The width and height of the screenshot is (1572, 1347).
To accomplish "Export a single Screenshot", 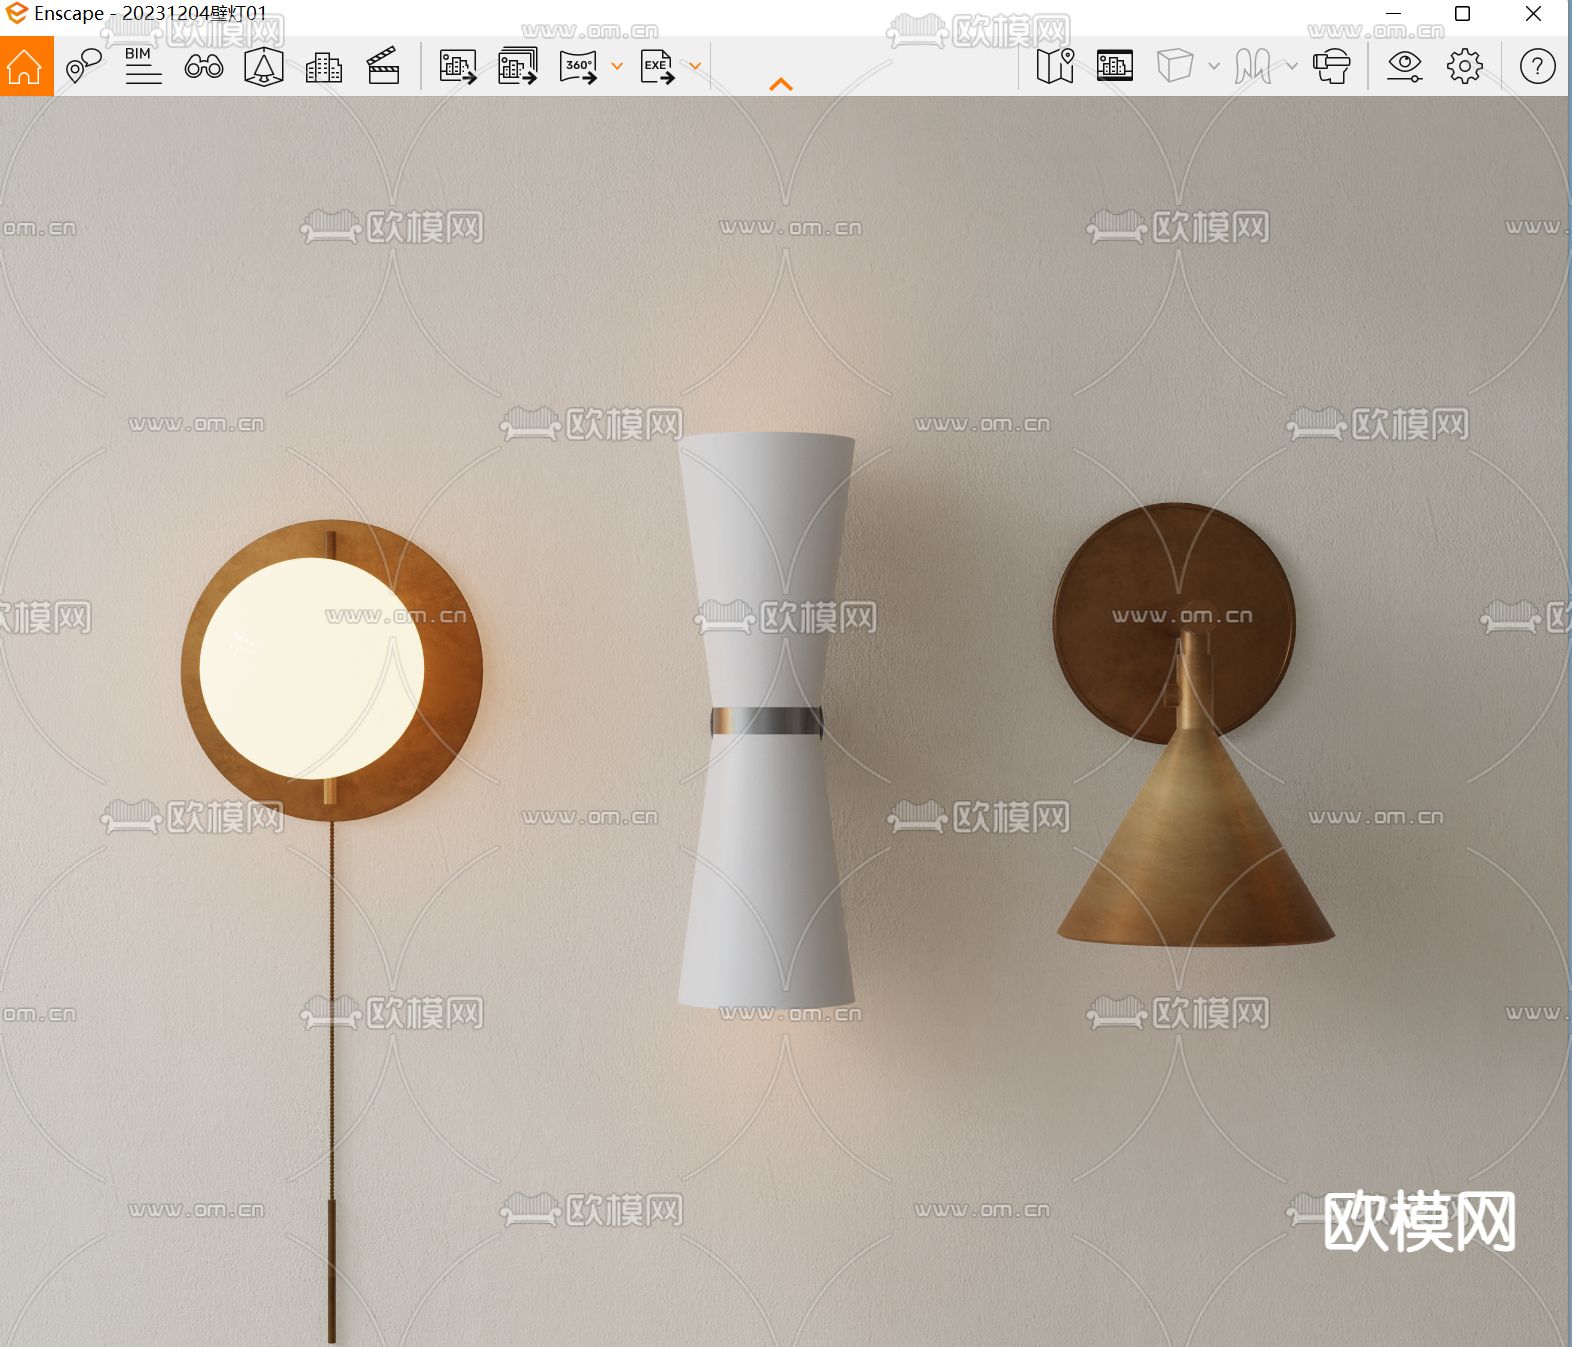I will (x=458, y=67).
